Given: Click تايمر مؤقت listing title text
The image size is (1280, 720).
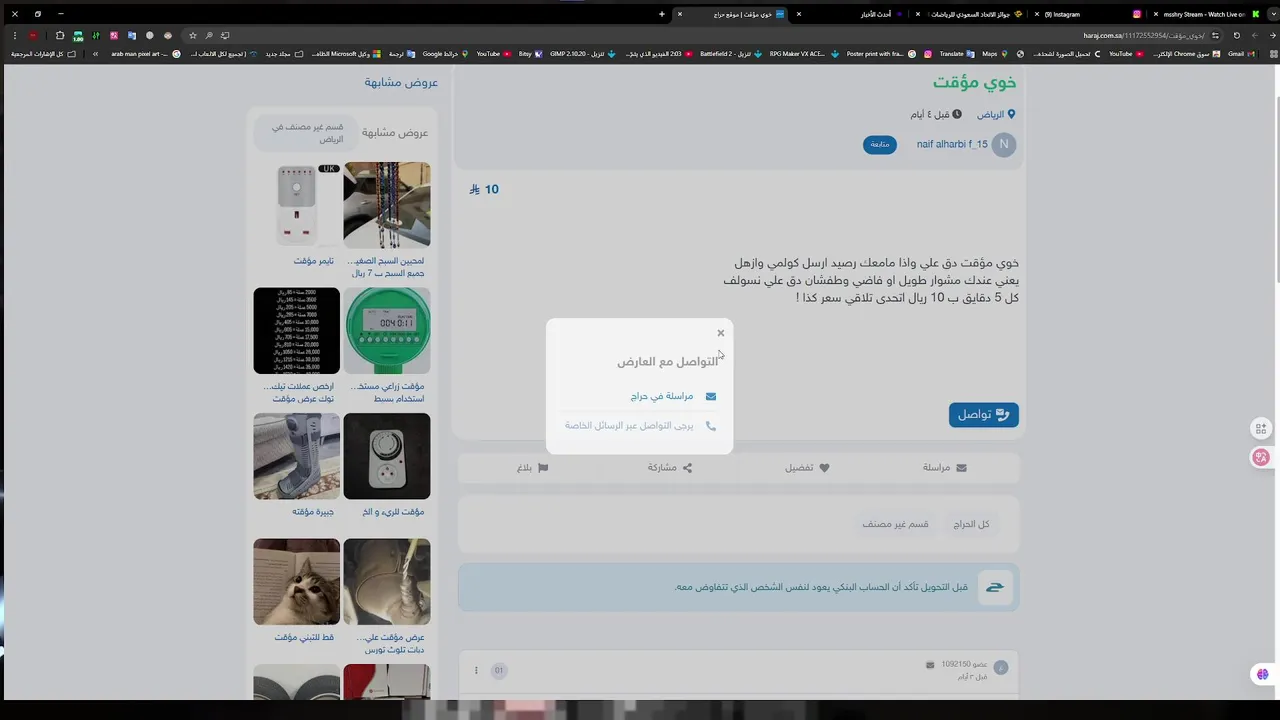Looking at the screenshot, I should [314, 261].
